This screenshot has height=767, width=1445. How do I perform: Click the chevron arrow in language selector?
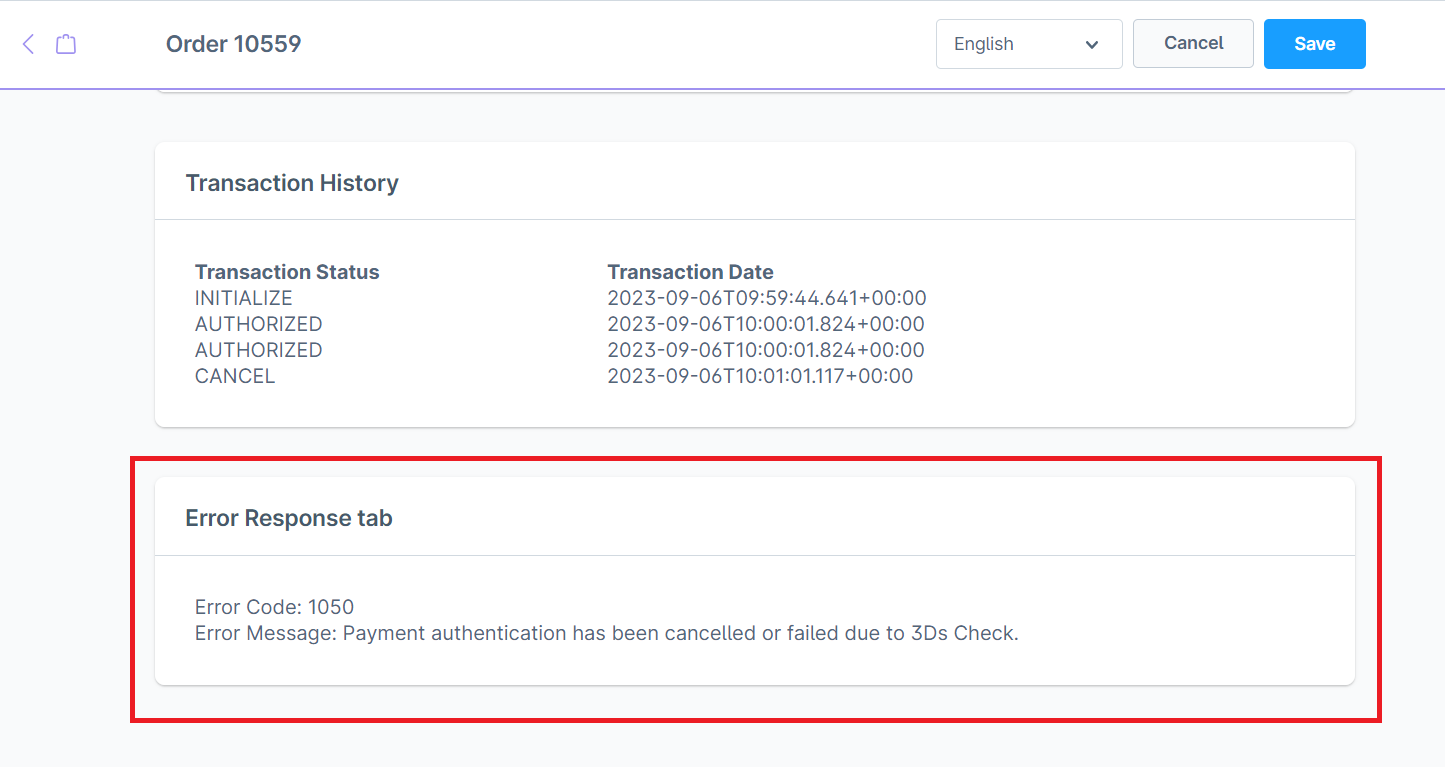tap(1091, 45)
